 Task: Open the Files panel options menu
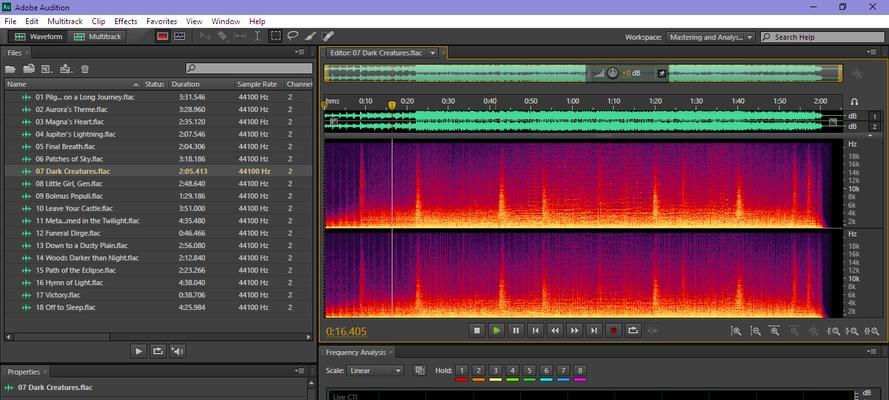click(300, 52)
